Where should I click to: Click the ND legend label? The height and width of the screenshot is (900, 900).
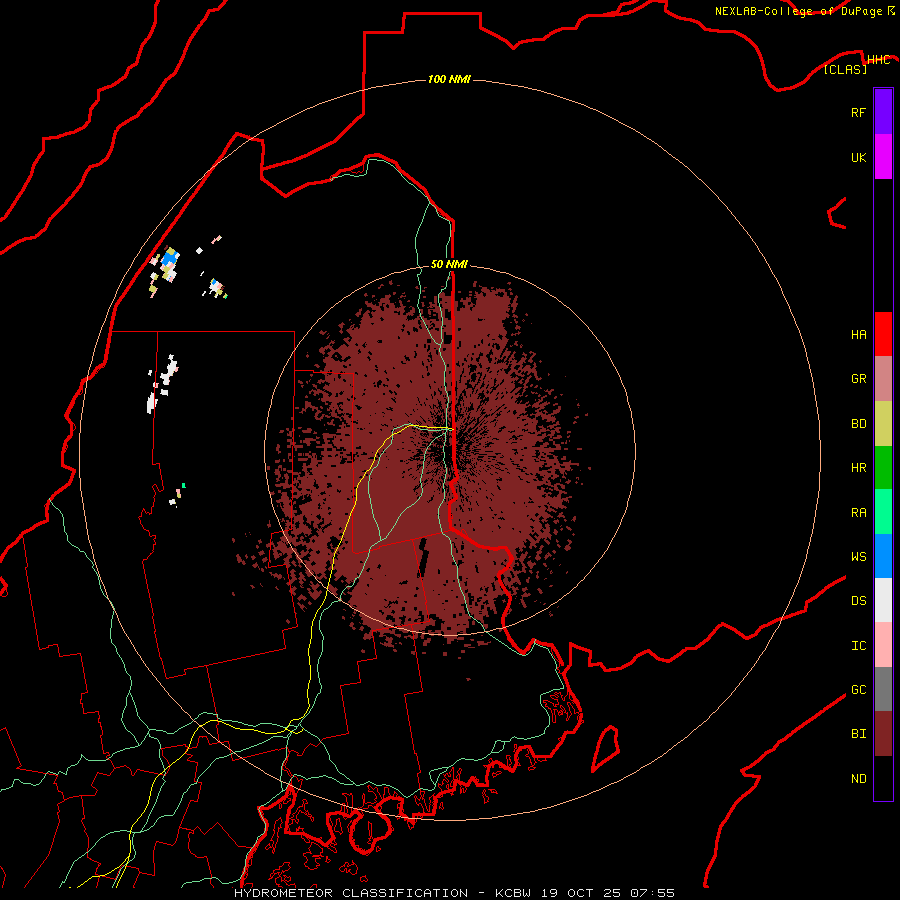[x=858, y=778]
